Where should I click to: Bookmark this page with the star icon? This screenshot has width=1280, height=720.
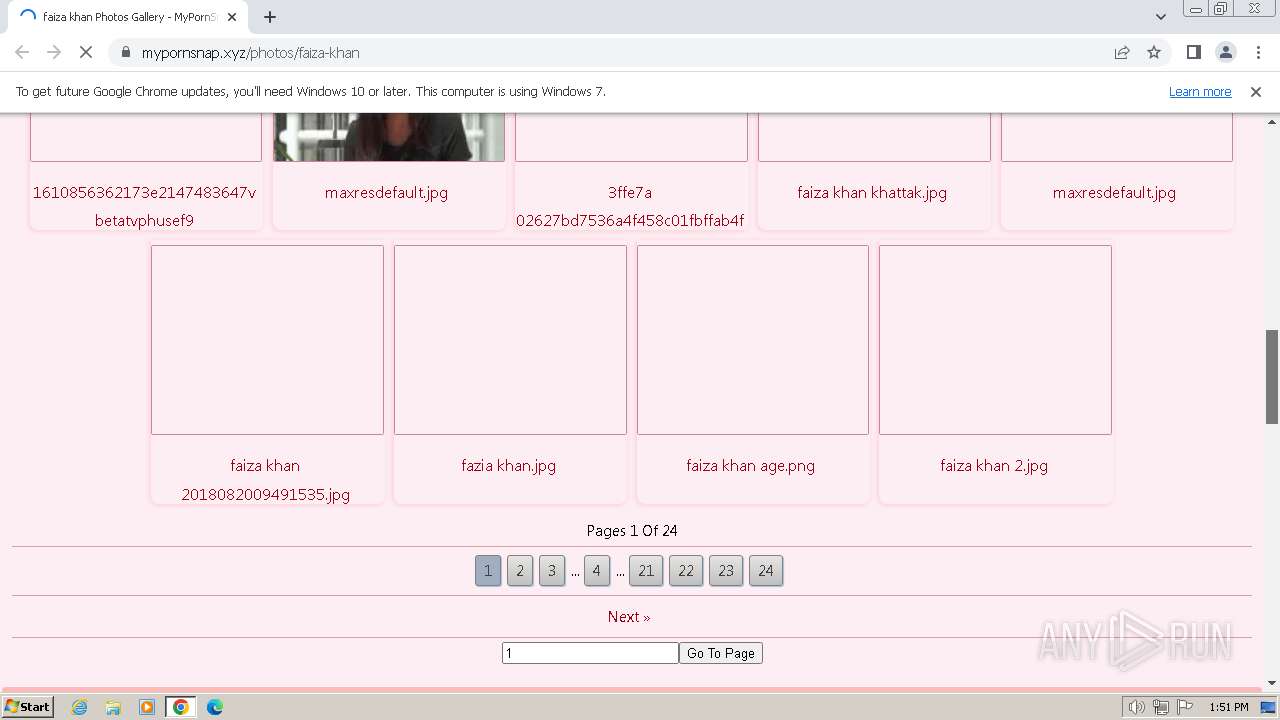1154,52
